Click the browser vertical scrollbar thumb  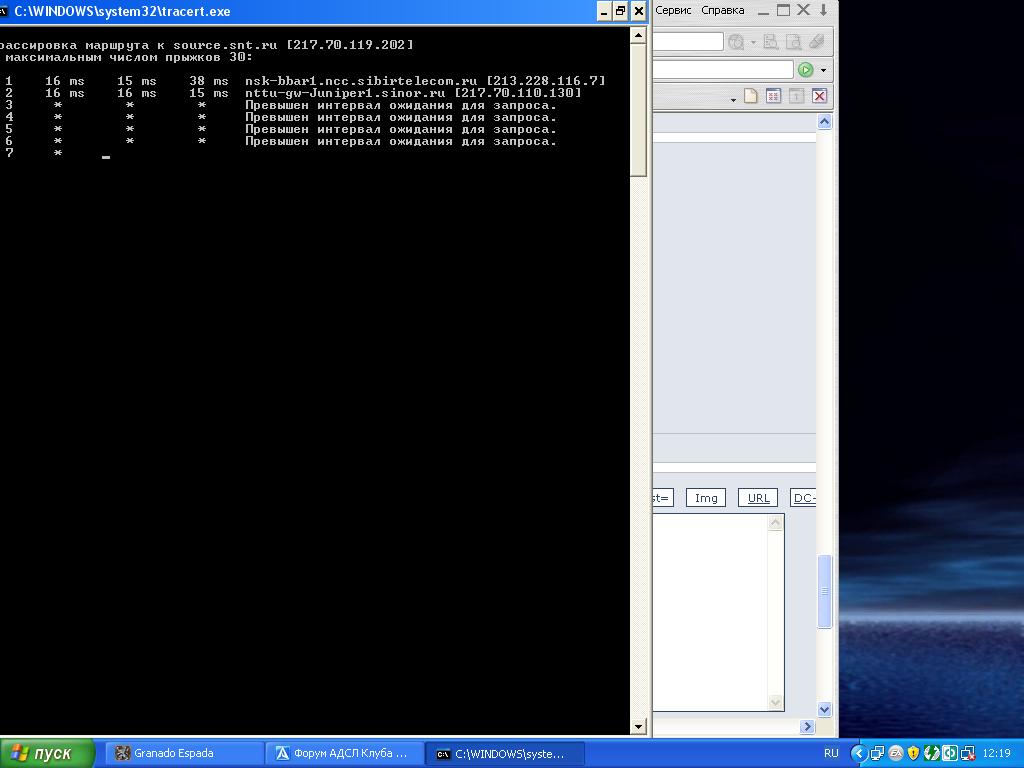[x=825, y=591]
